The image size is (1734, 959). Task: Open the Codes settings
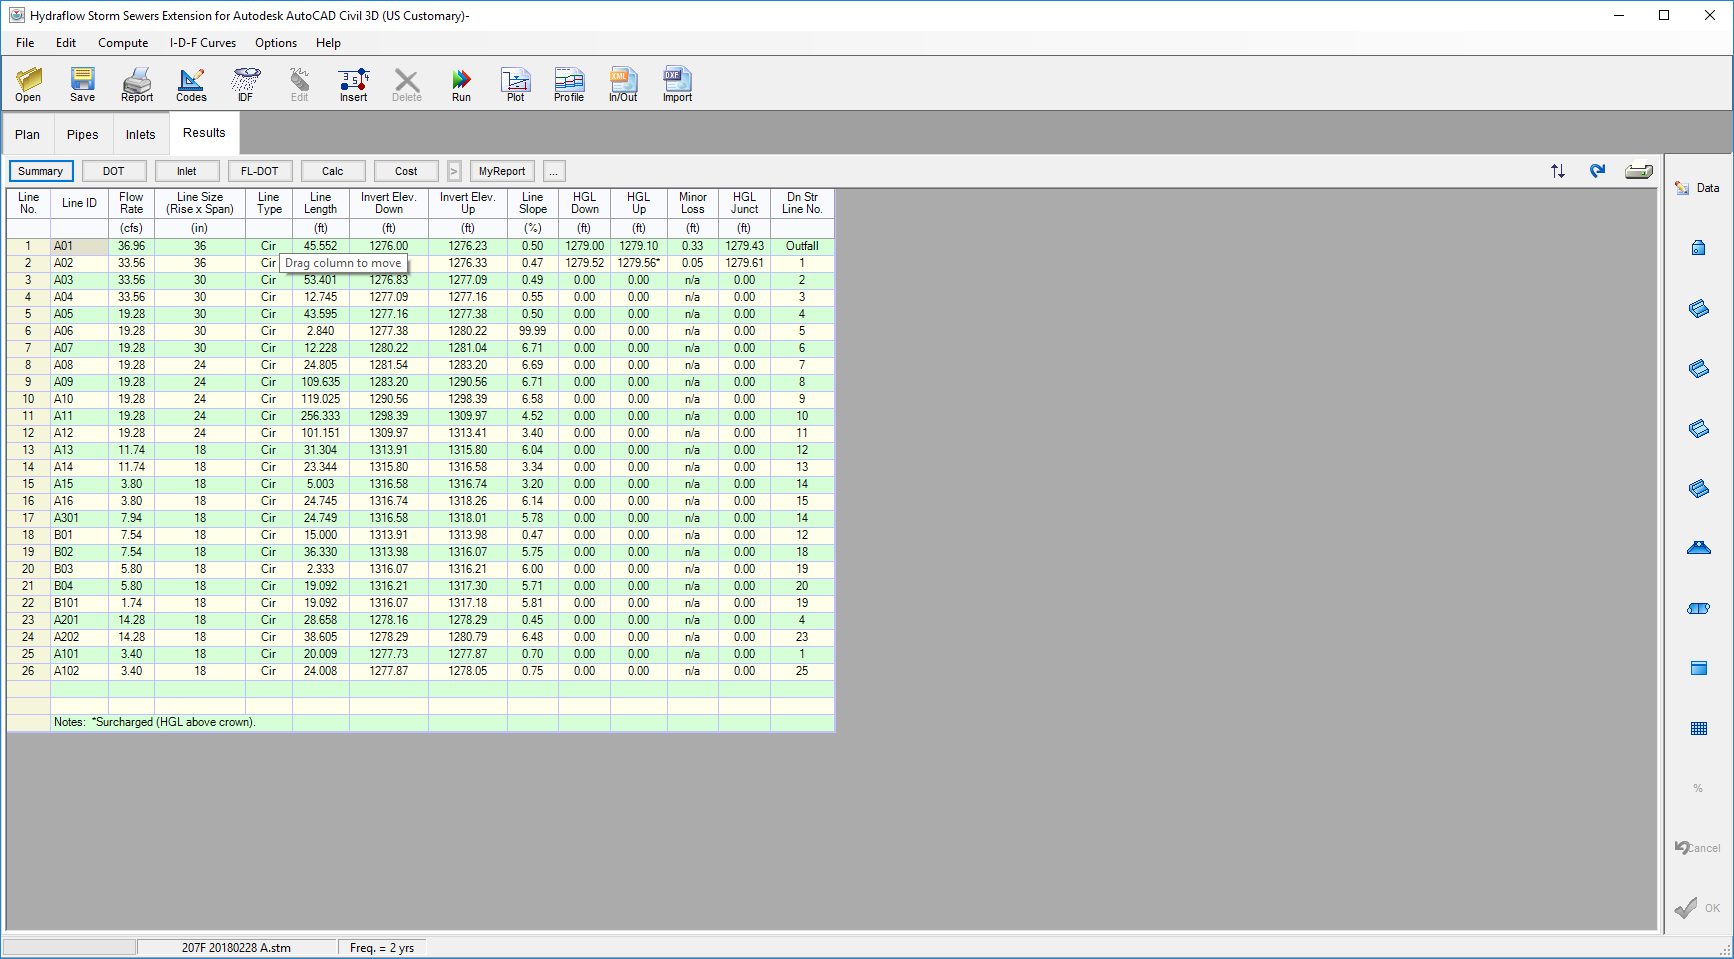point(190,84)
